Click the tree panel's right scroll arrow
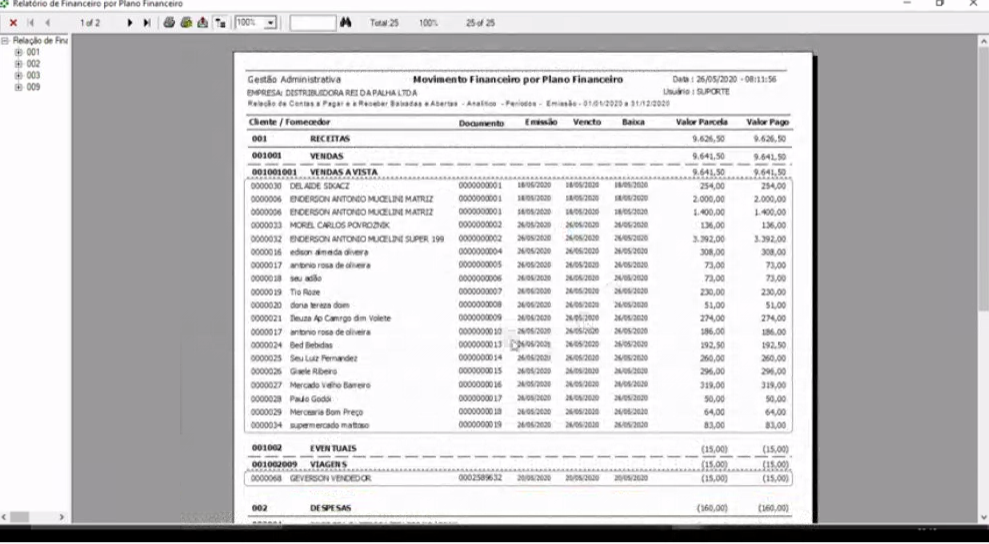 pos(61,517)
